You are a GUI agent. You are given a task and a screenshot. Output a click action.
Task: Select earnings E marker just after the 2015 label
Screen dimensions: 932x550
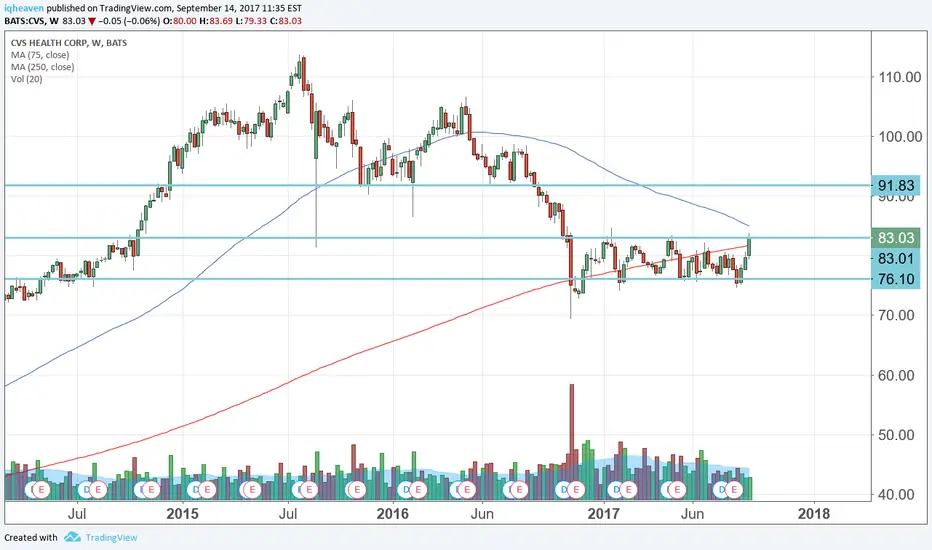pos(207,490)
